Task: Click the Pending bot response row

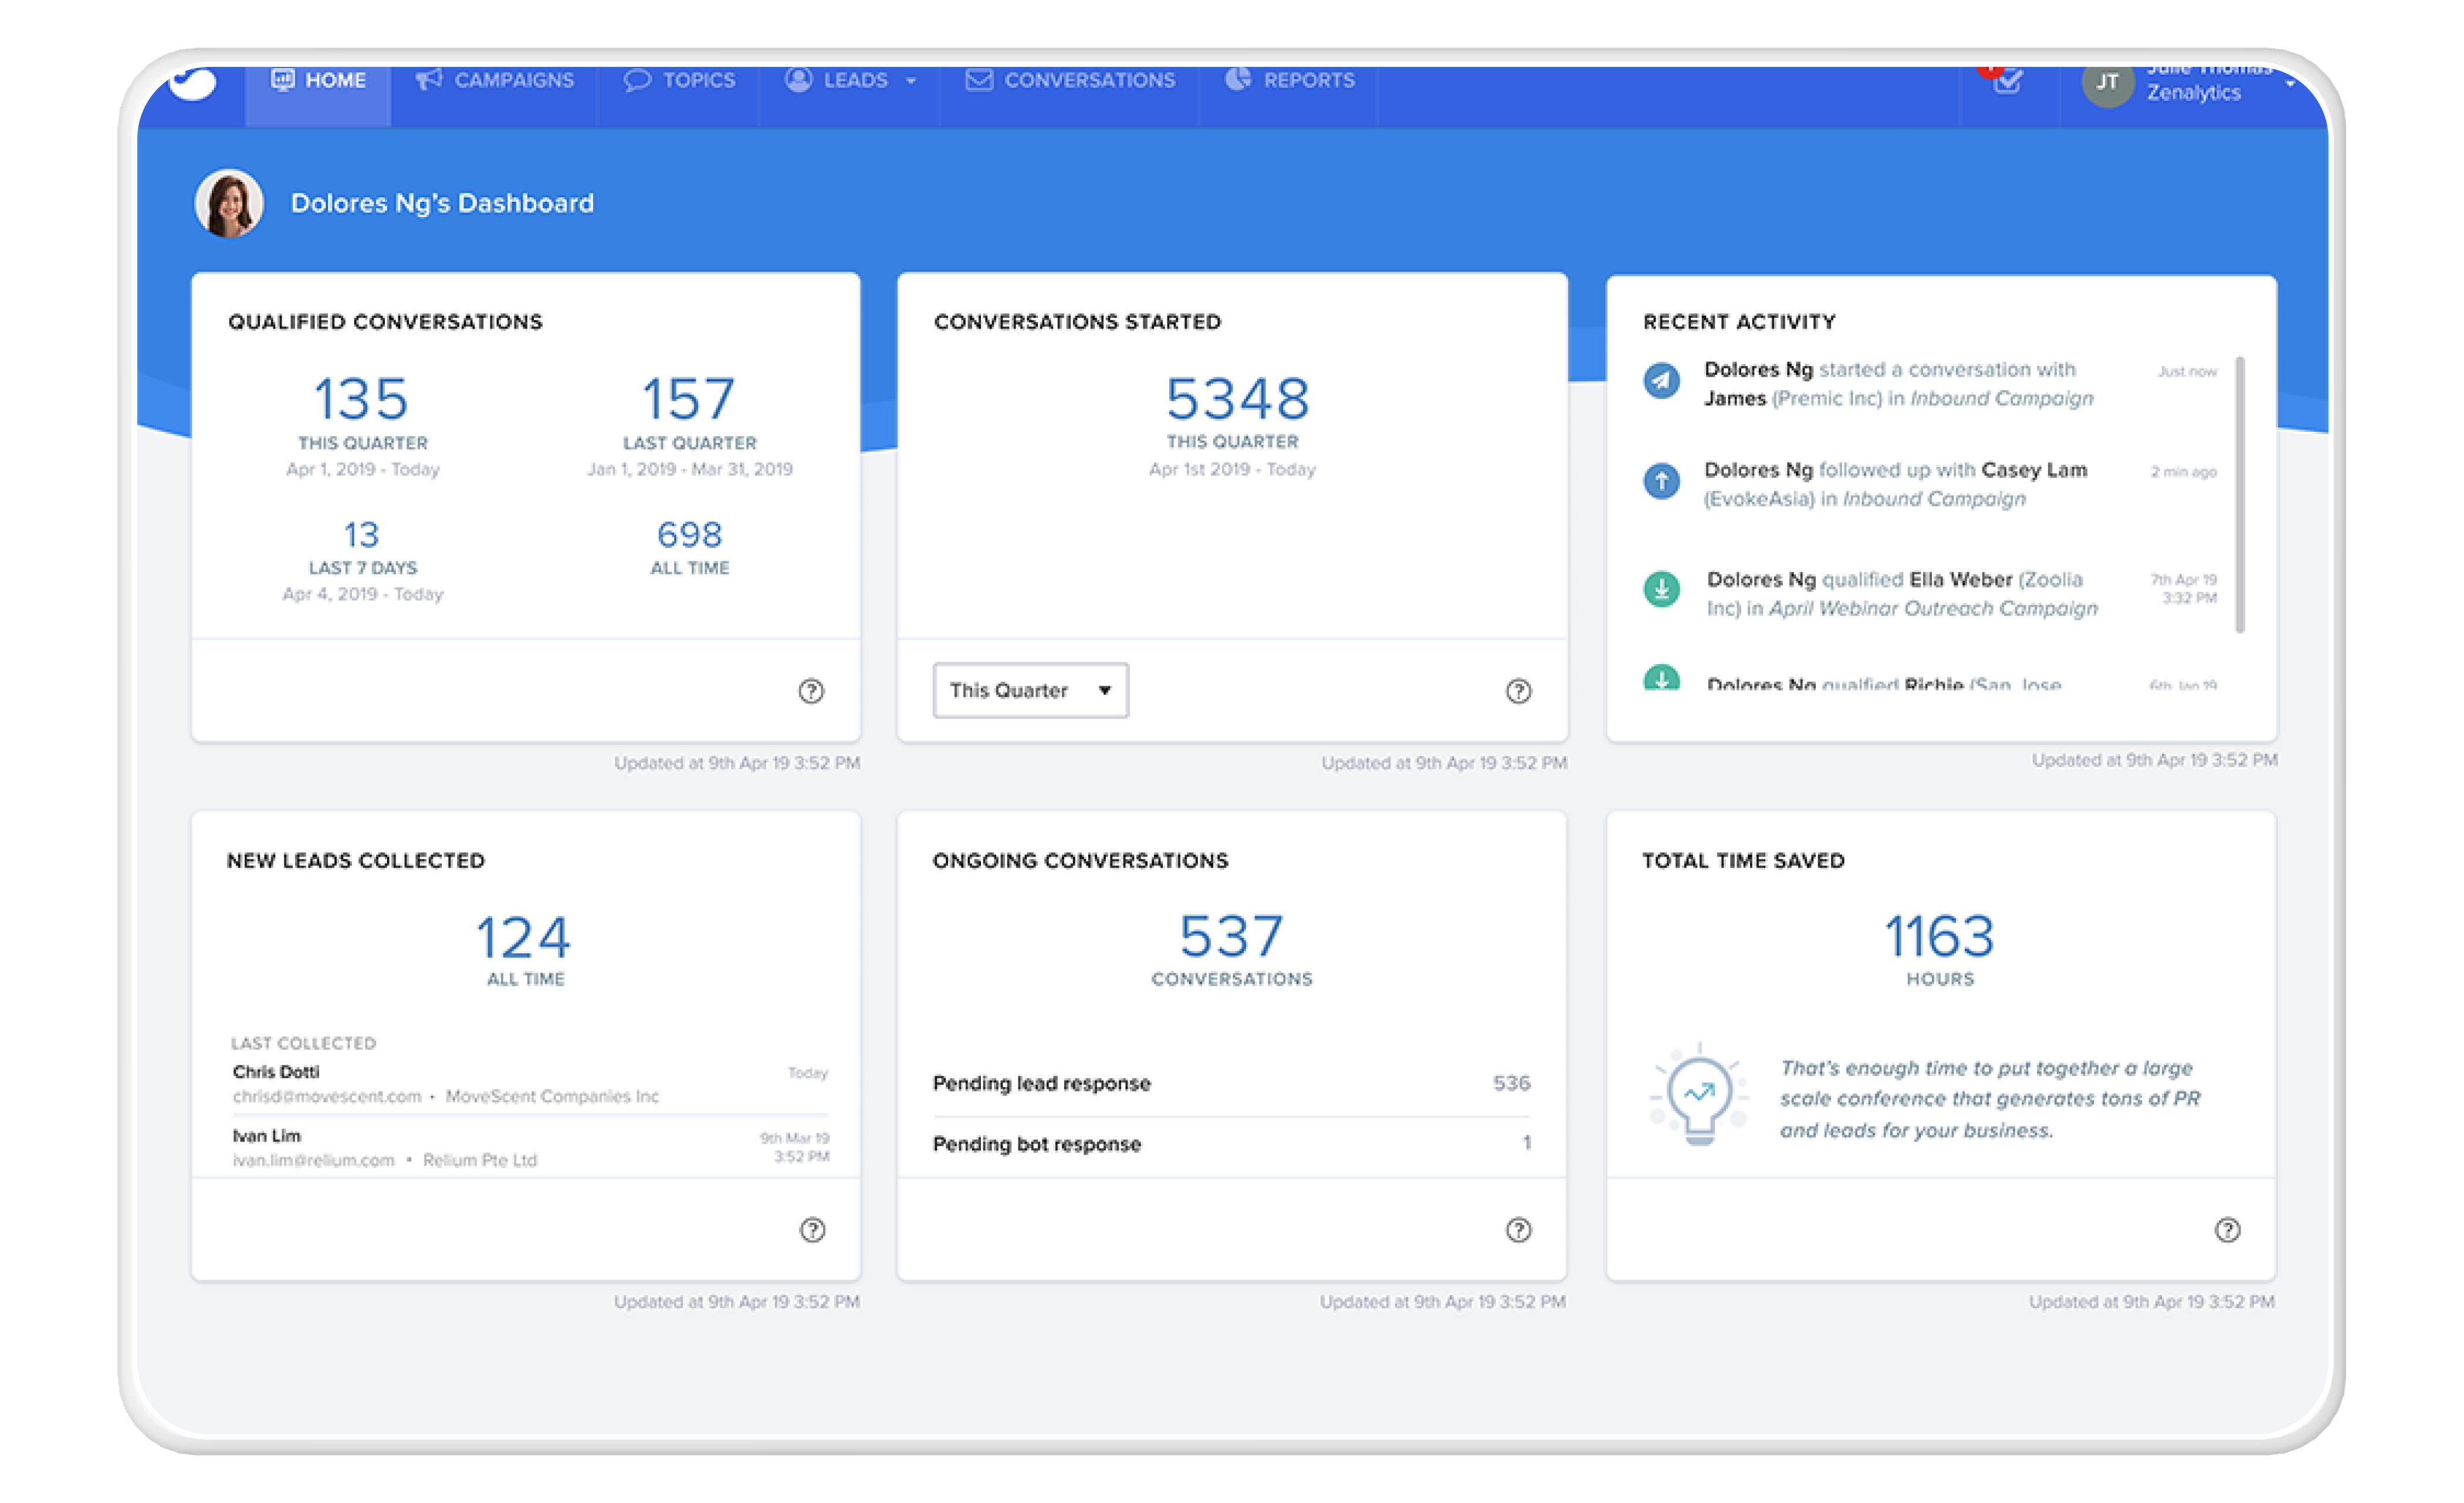Action: [x=1231, y=1144]
